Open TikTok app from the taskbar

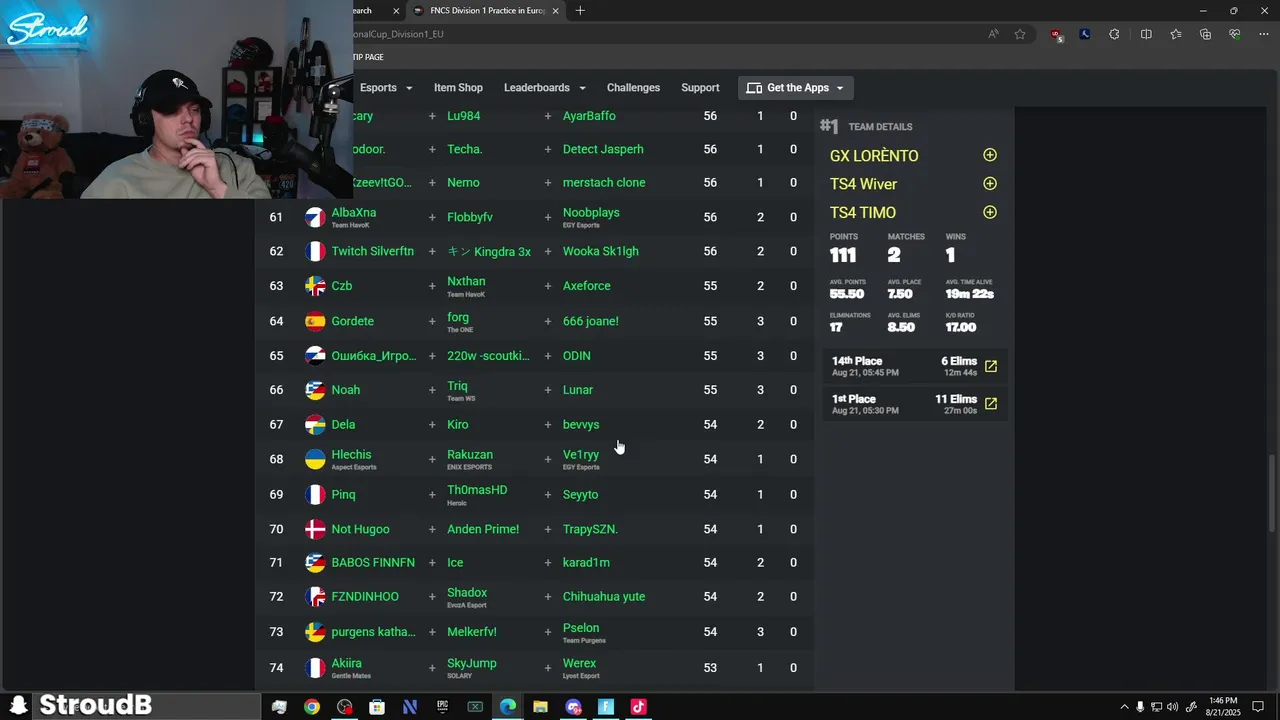click(638, 707)
